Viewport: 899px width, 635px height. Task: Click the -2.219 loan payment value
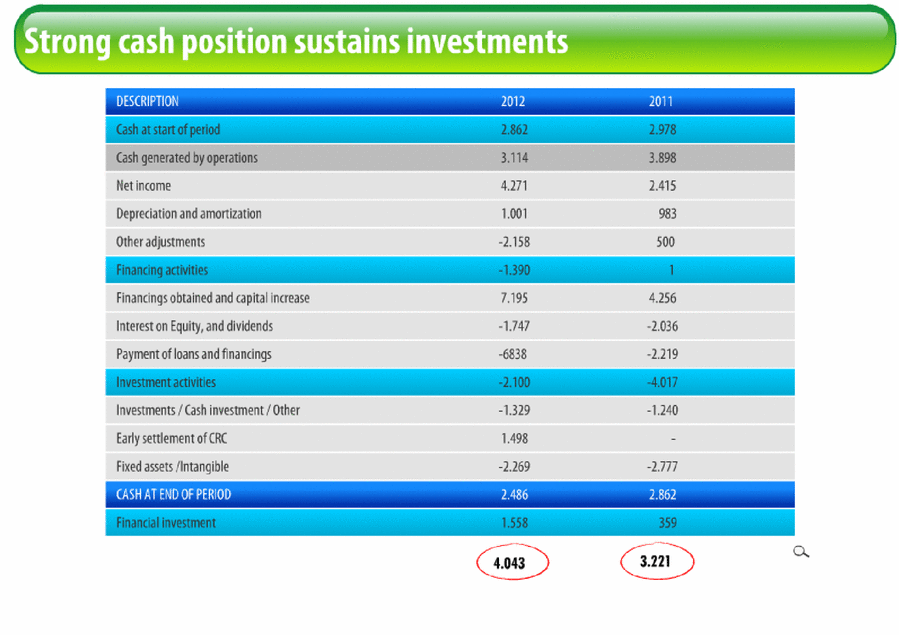(x=662, y=354)
